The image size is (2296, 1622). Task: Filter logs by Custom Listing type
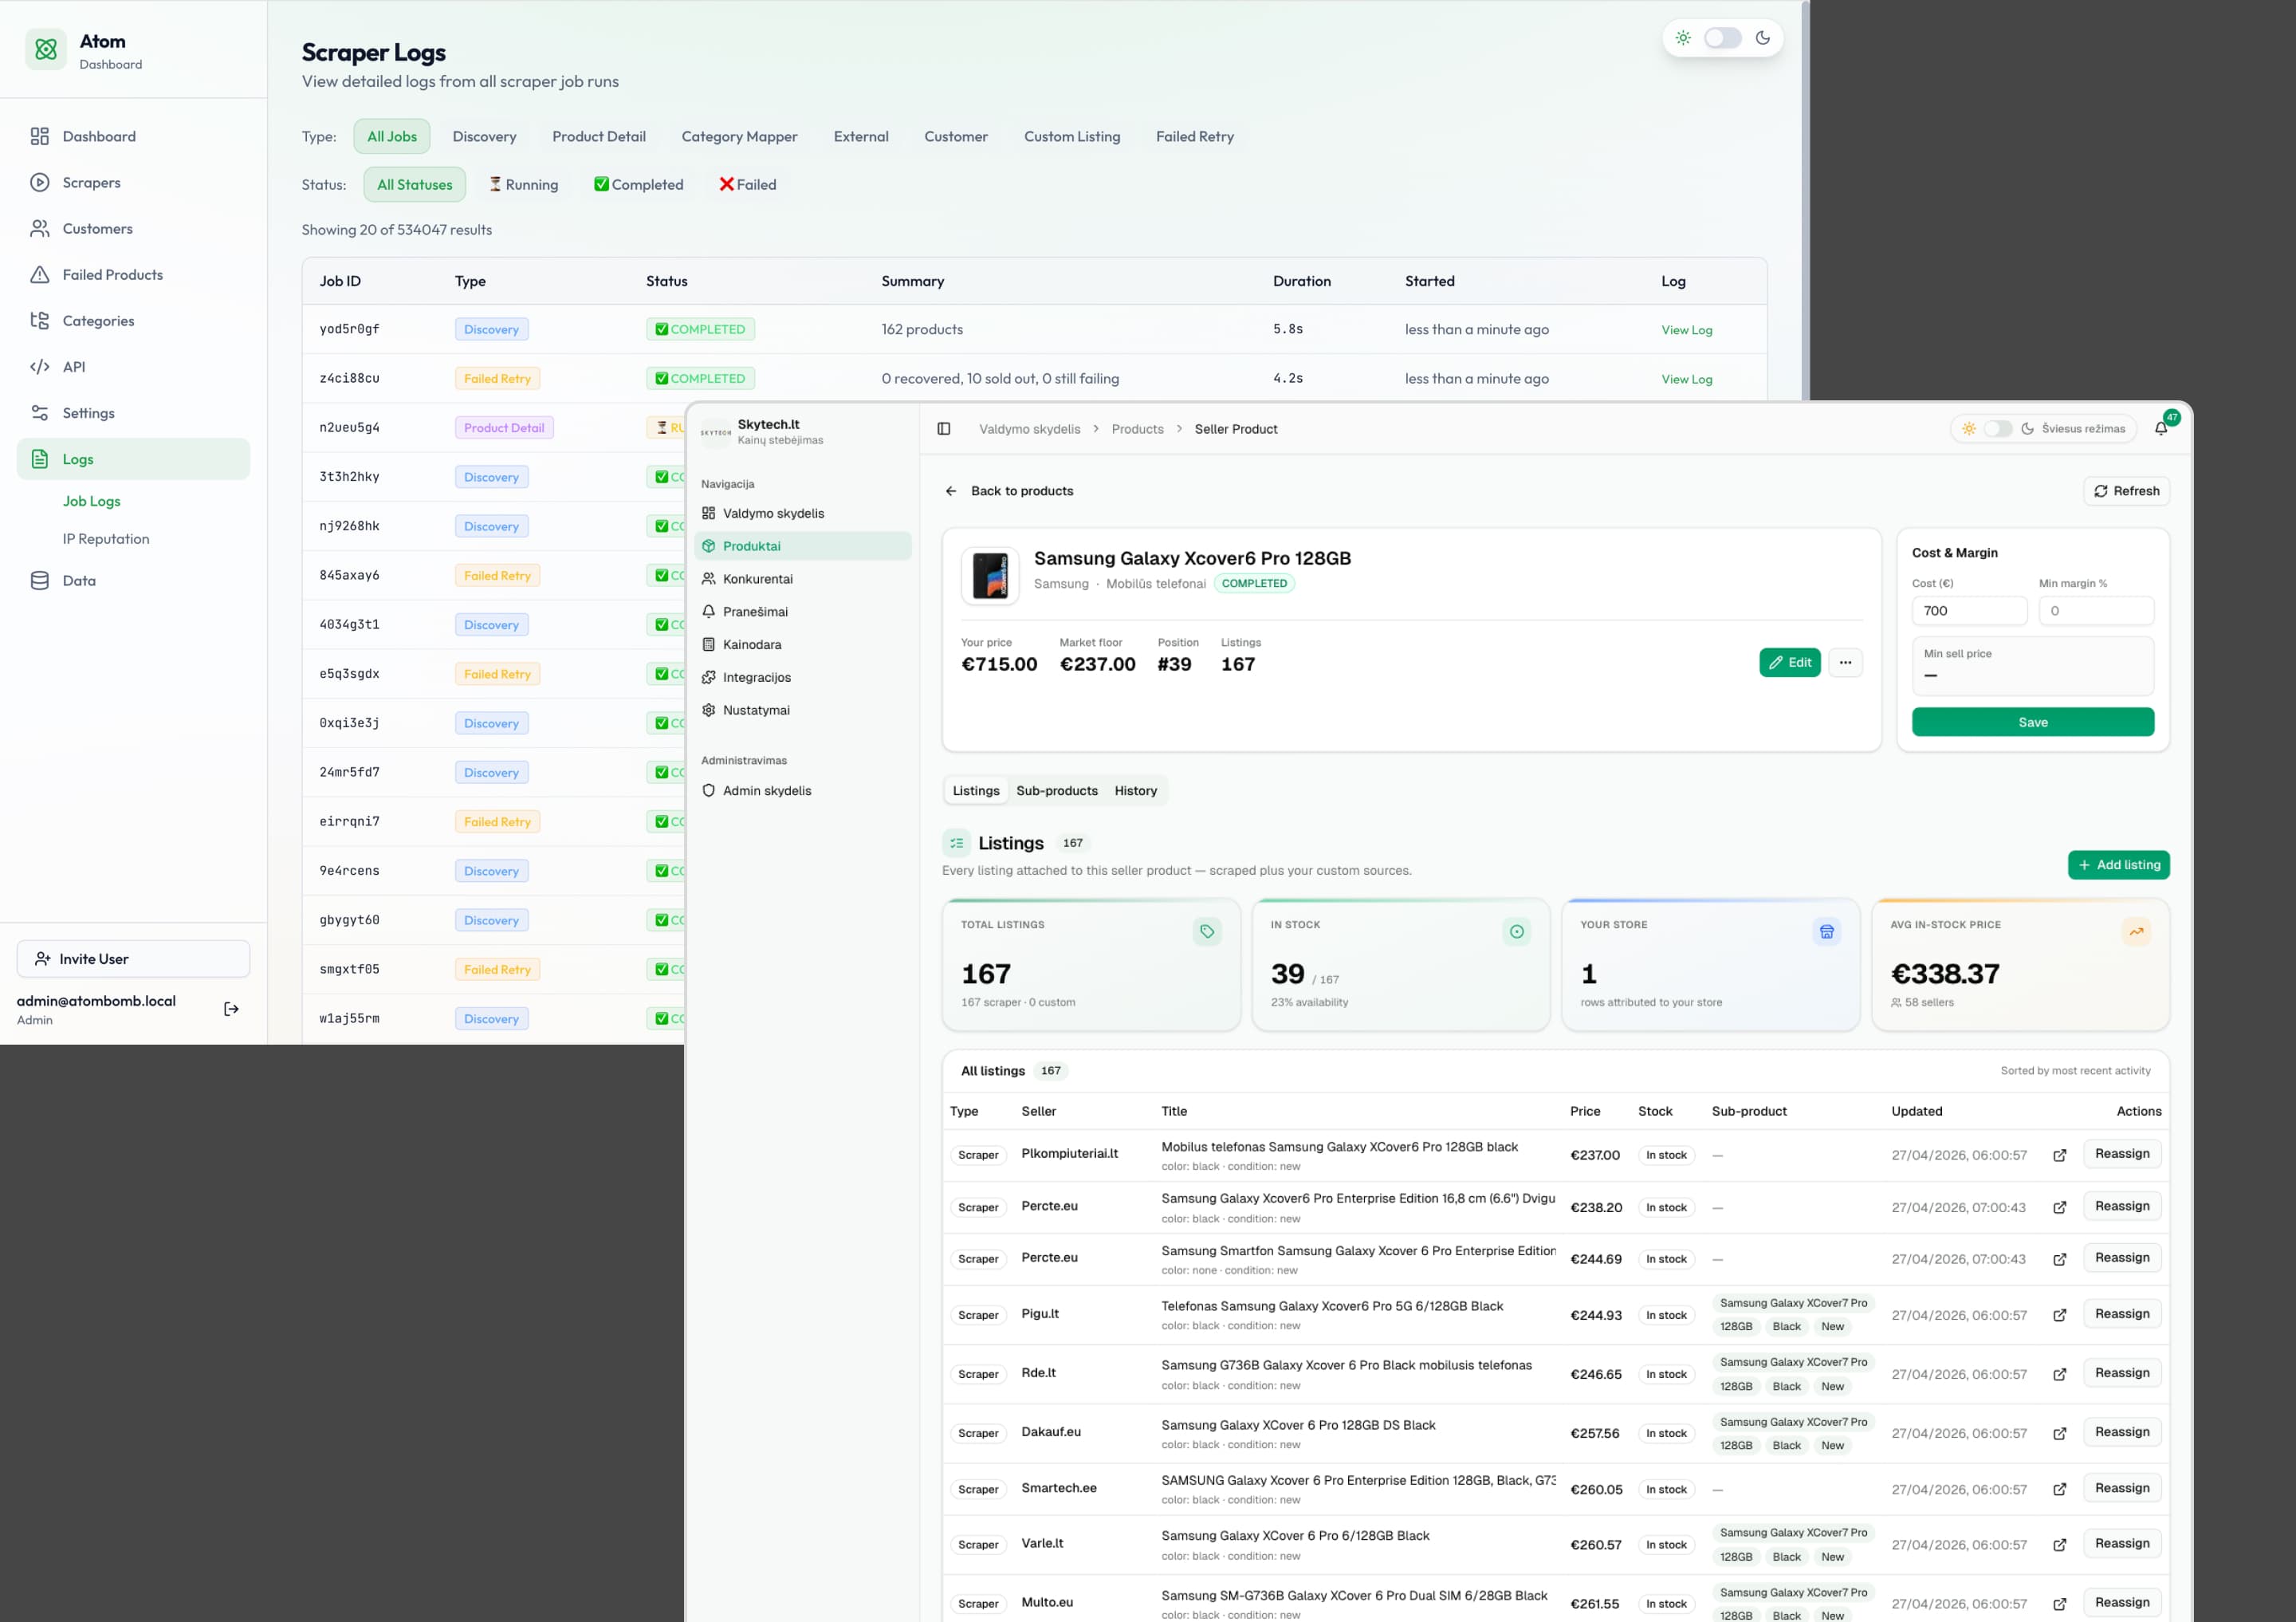coord(1072,136)
